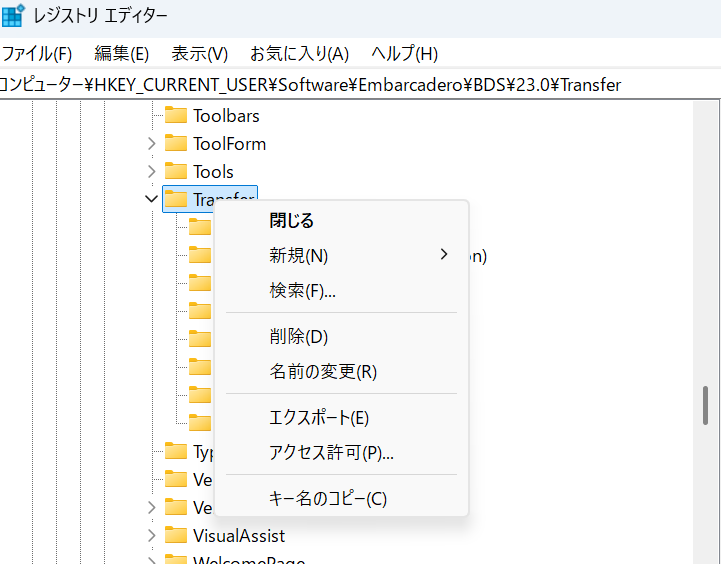This screenshot has height=564, width=721.
Task: Collapse the Transfer key
Action: pyautogui.click(x=151, y=200)
